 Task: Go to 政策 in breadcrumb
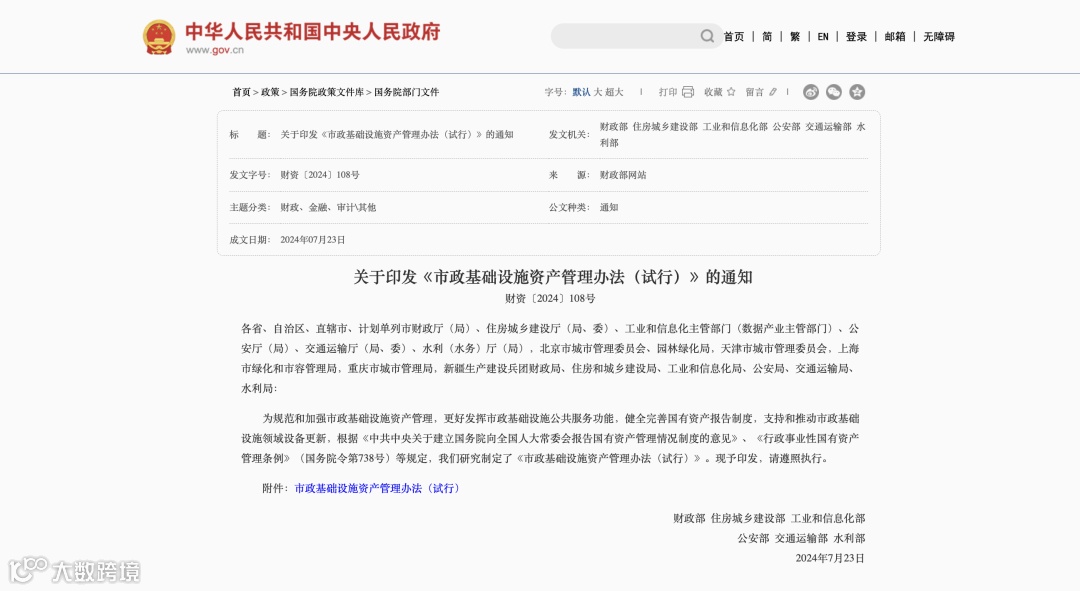pos(270,92)
